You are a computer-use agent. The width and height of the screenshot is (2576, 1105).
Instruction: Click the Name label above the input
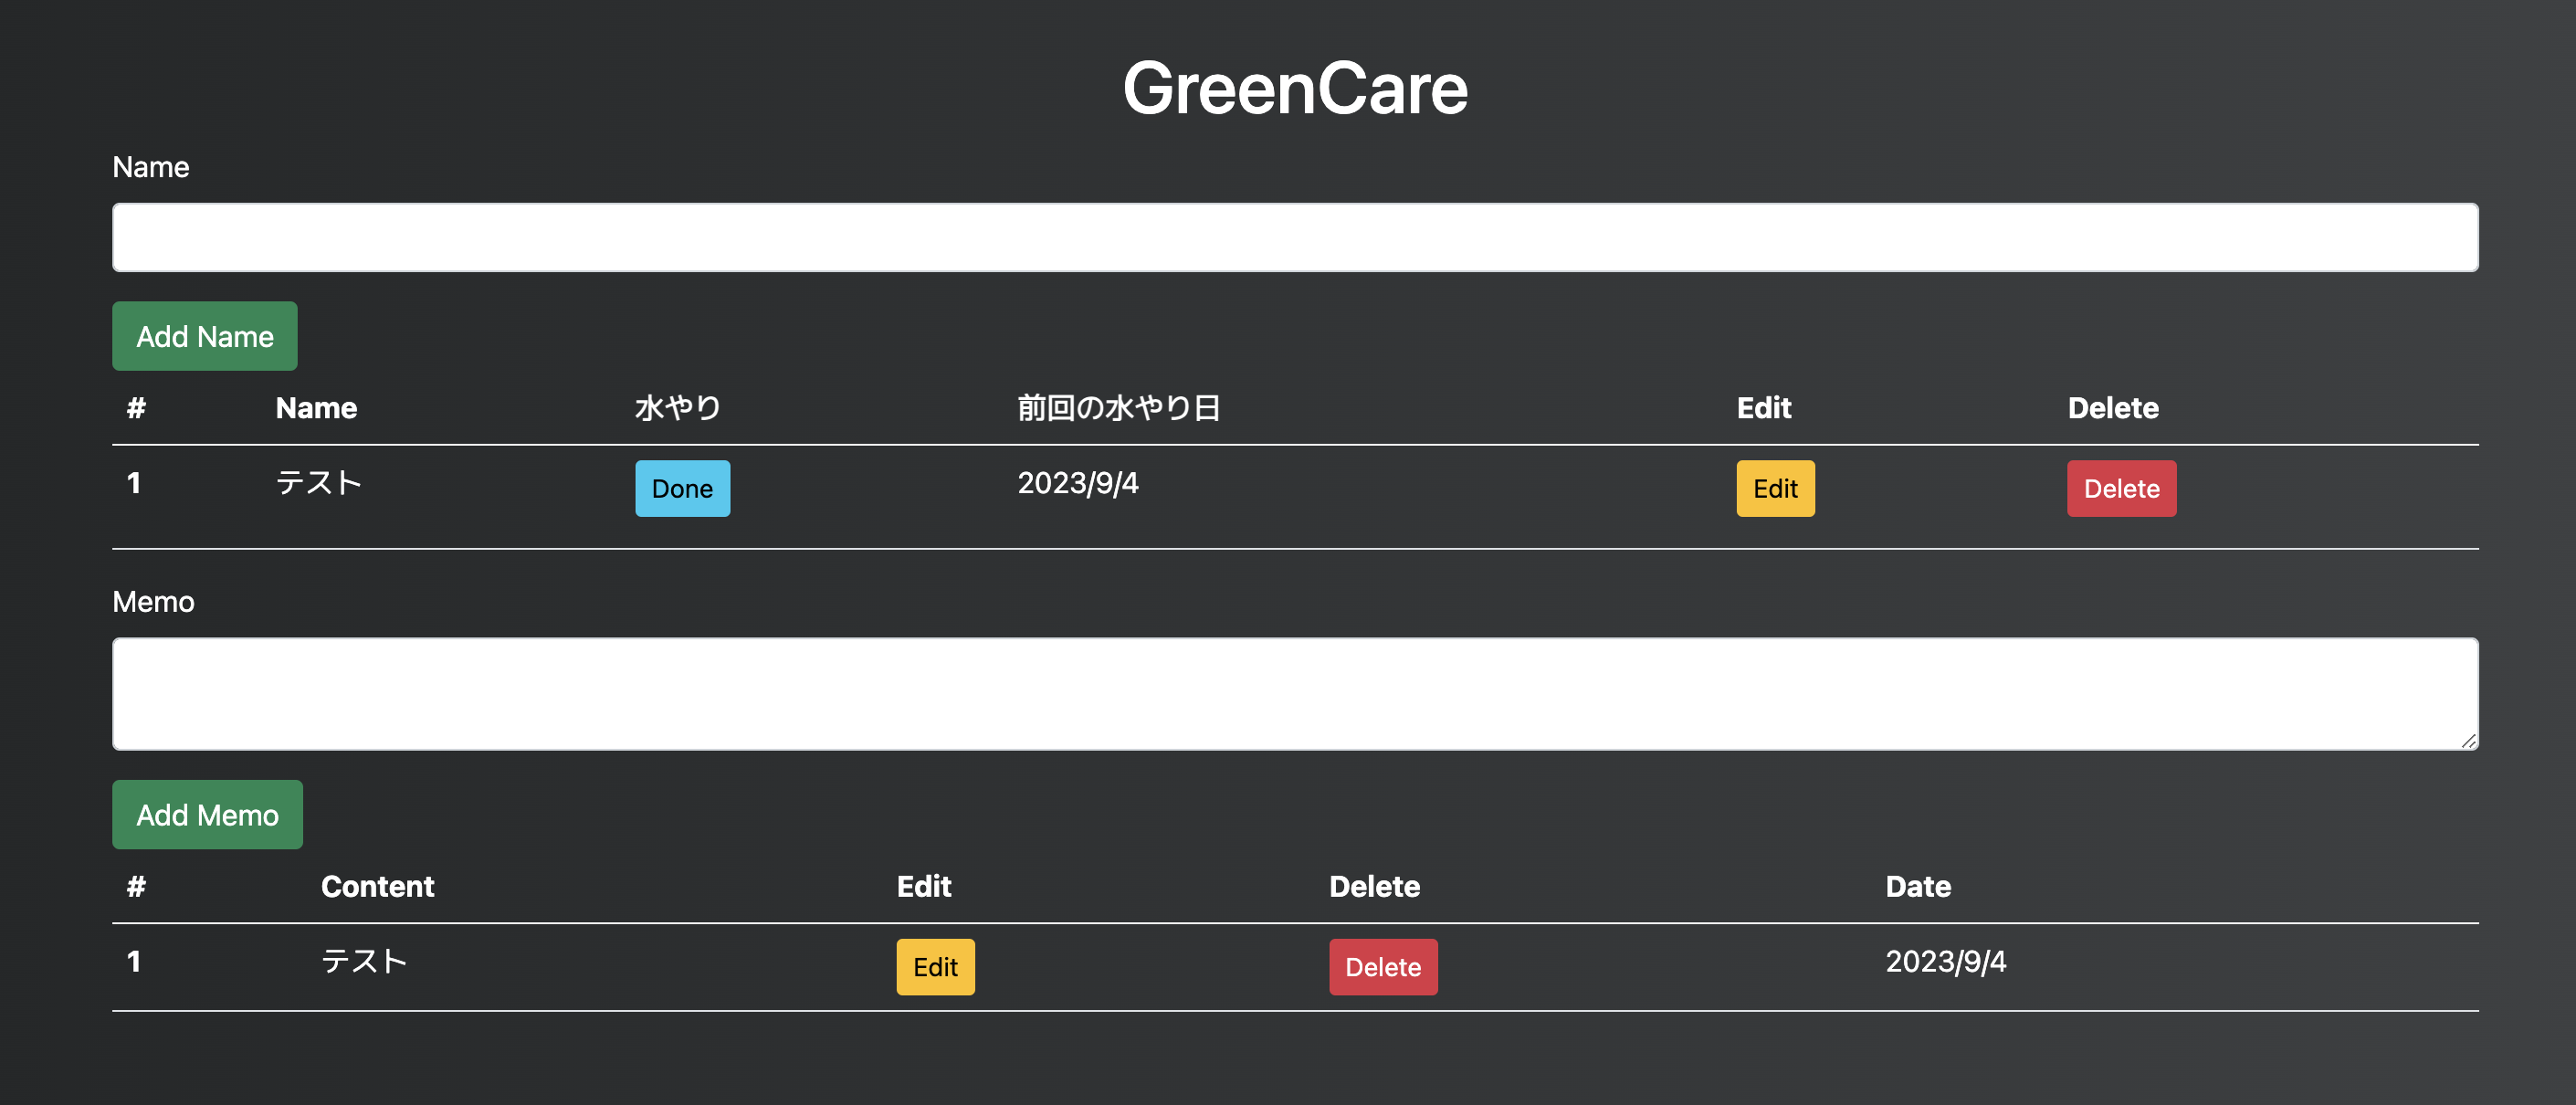click(151, 167)
